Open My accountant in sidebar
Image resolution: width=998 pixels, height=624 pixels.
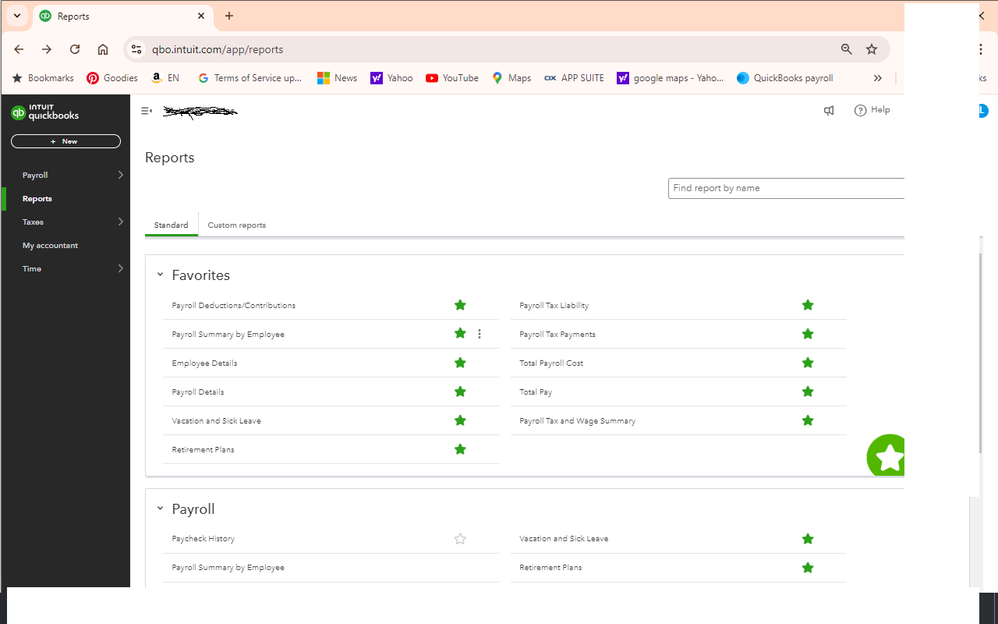(50, 245)
